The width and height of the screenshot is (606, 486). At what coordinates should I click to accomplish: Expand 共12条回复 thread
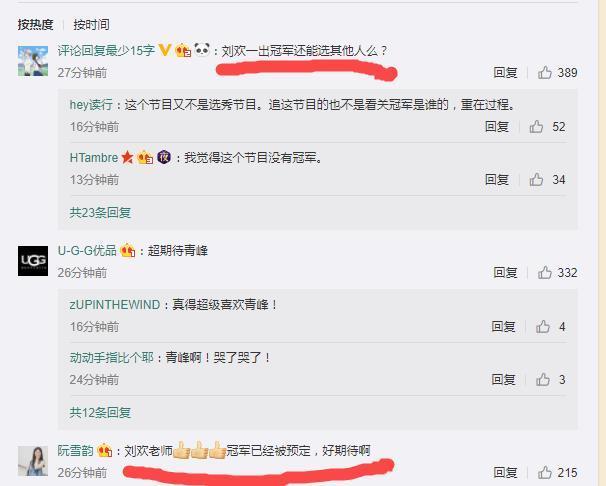[x=100, y=413]
